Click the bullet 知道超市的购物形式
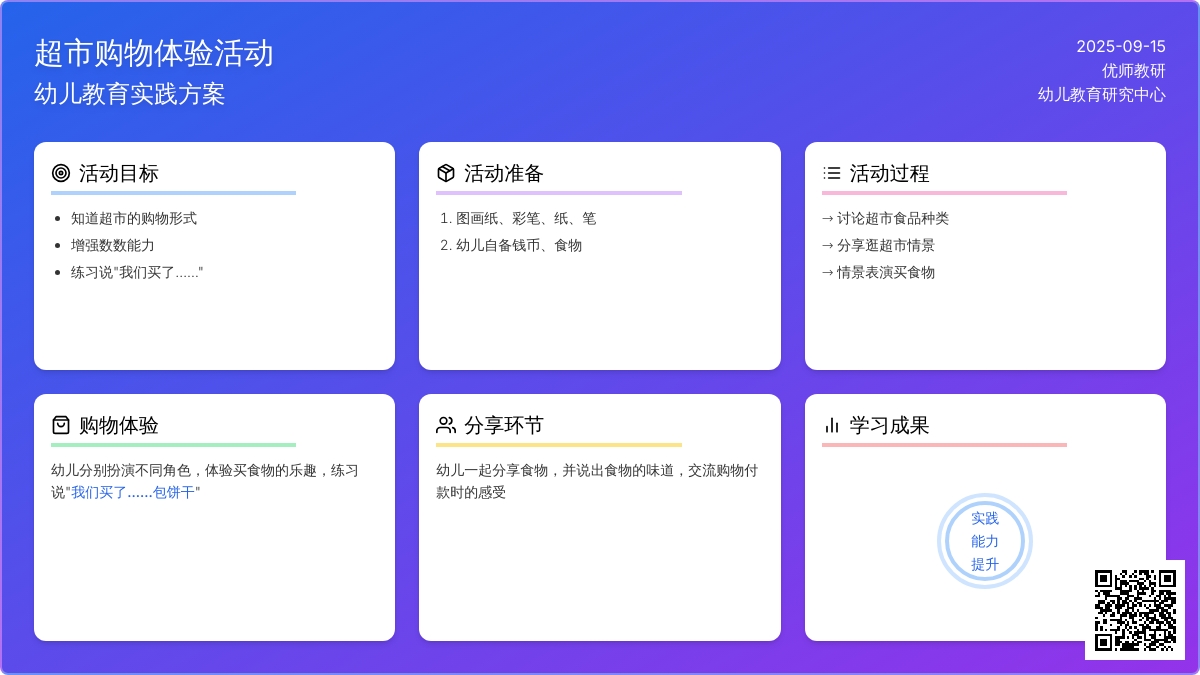This screenshot has height=675, width=1200. [x=134, y=218]
